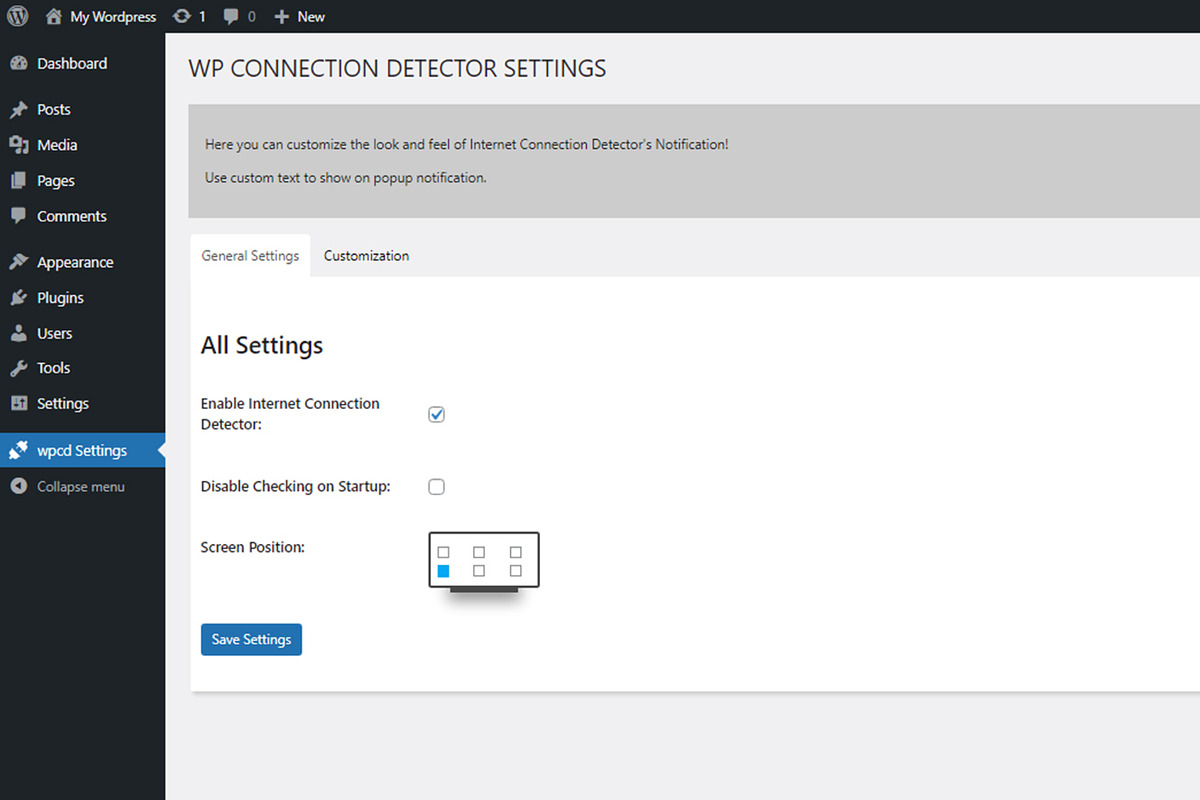Open the Media menu label
Screen dimensions: 1200x800
[57, 145]
